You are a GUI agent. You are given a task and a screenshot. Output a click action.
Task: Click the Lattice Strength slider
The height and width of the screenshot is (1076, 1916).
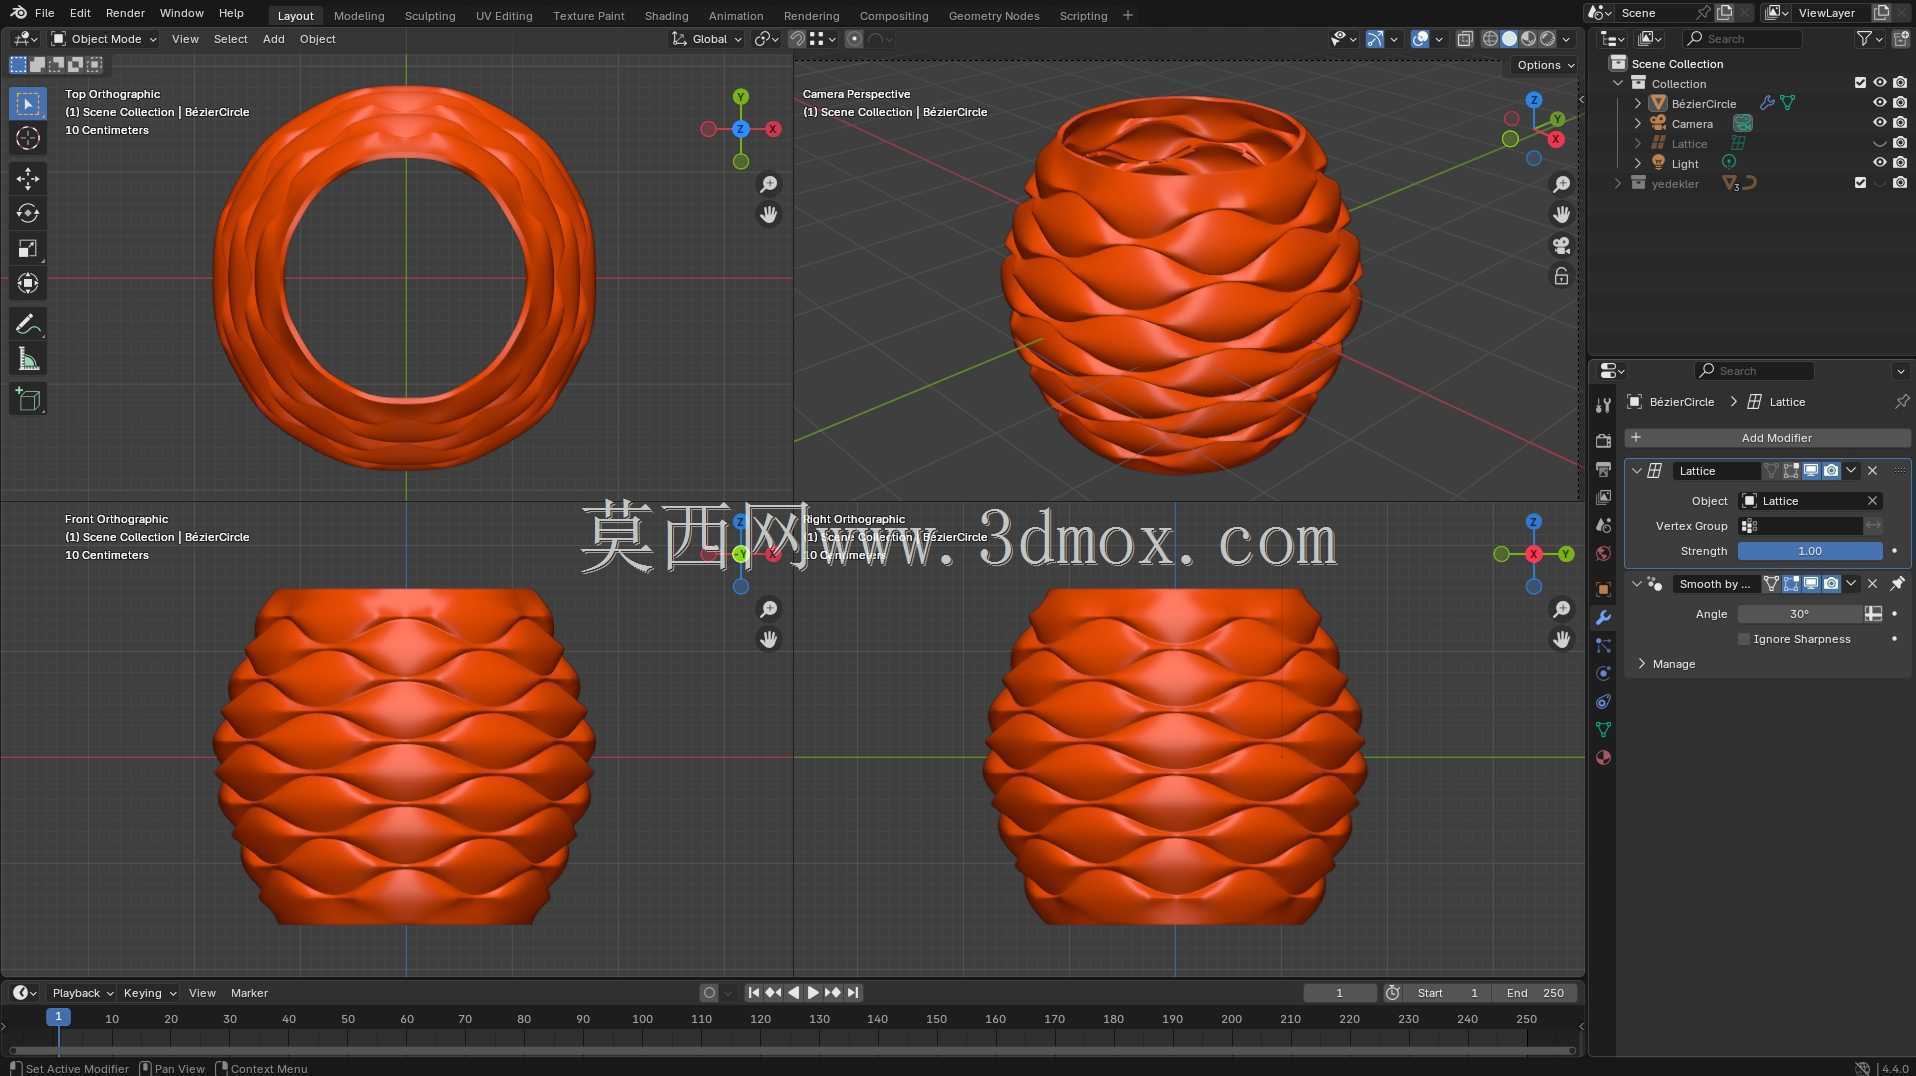[x=1810, y=551]
